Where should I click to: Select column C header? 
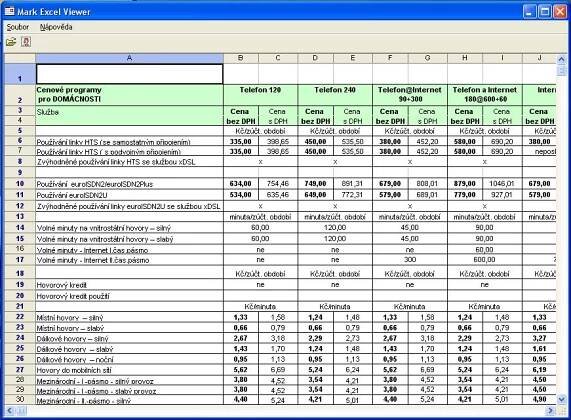click(x=278, y=58)
